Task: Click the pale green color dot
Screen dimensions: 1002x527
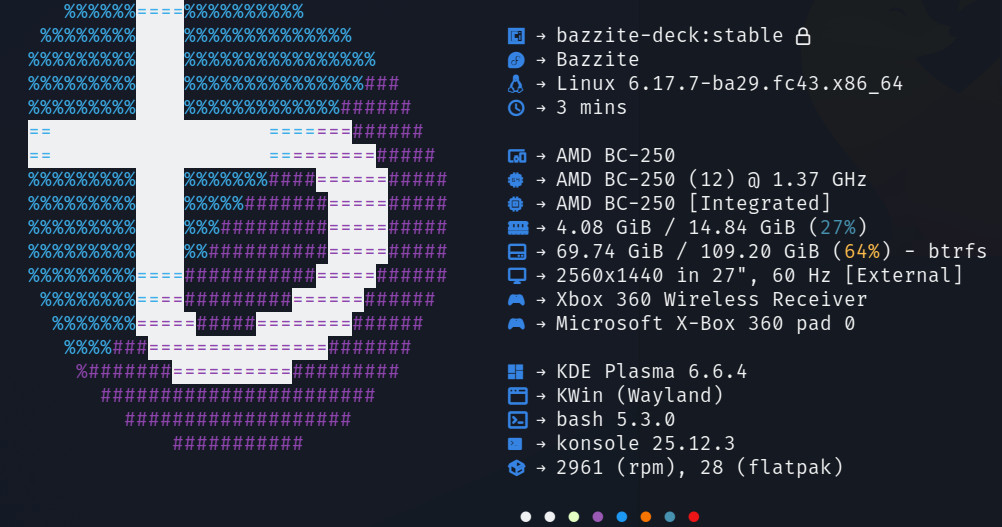Action: (x=574, y=517)
